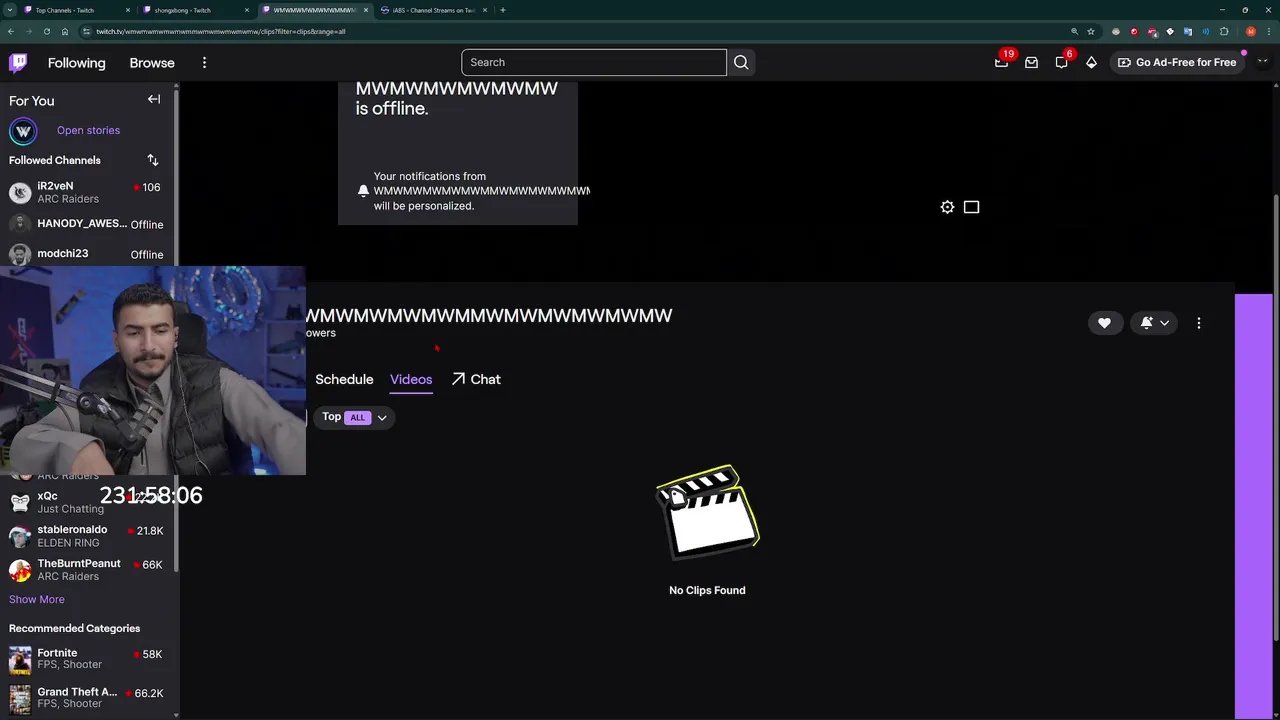Open HANDODY_AWES... offline channel
This screenshot has width=1280, height=720.
click(88, 224)
